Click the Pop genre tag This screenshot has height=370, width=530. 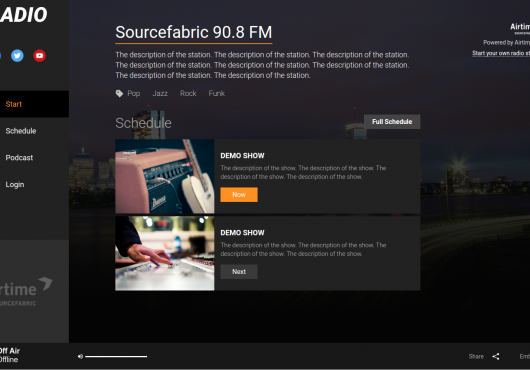click(134, 93)
